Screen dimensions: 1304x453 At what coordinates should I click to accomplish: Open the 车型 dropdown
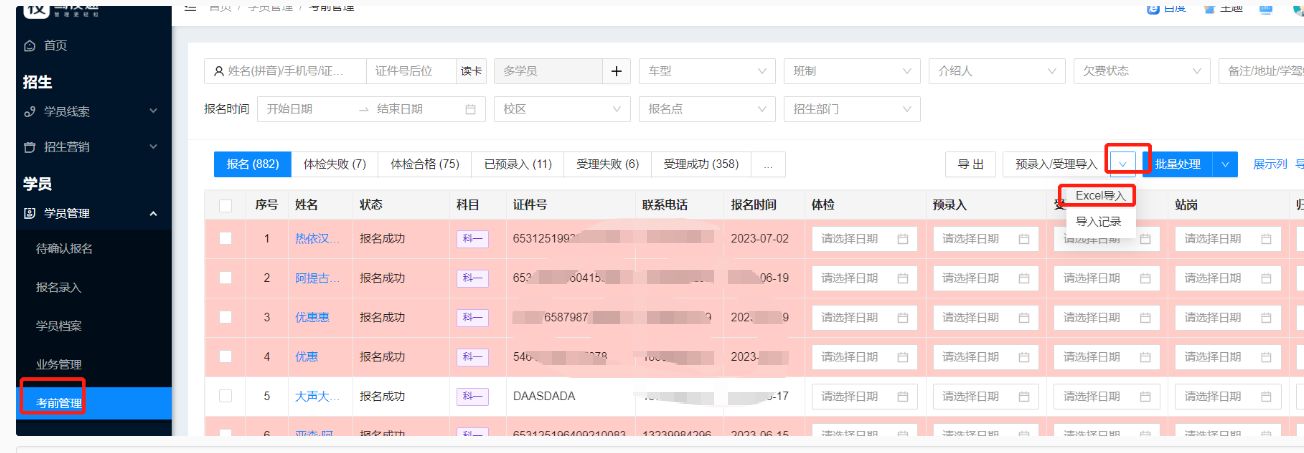[x=707, y=71]
